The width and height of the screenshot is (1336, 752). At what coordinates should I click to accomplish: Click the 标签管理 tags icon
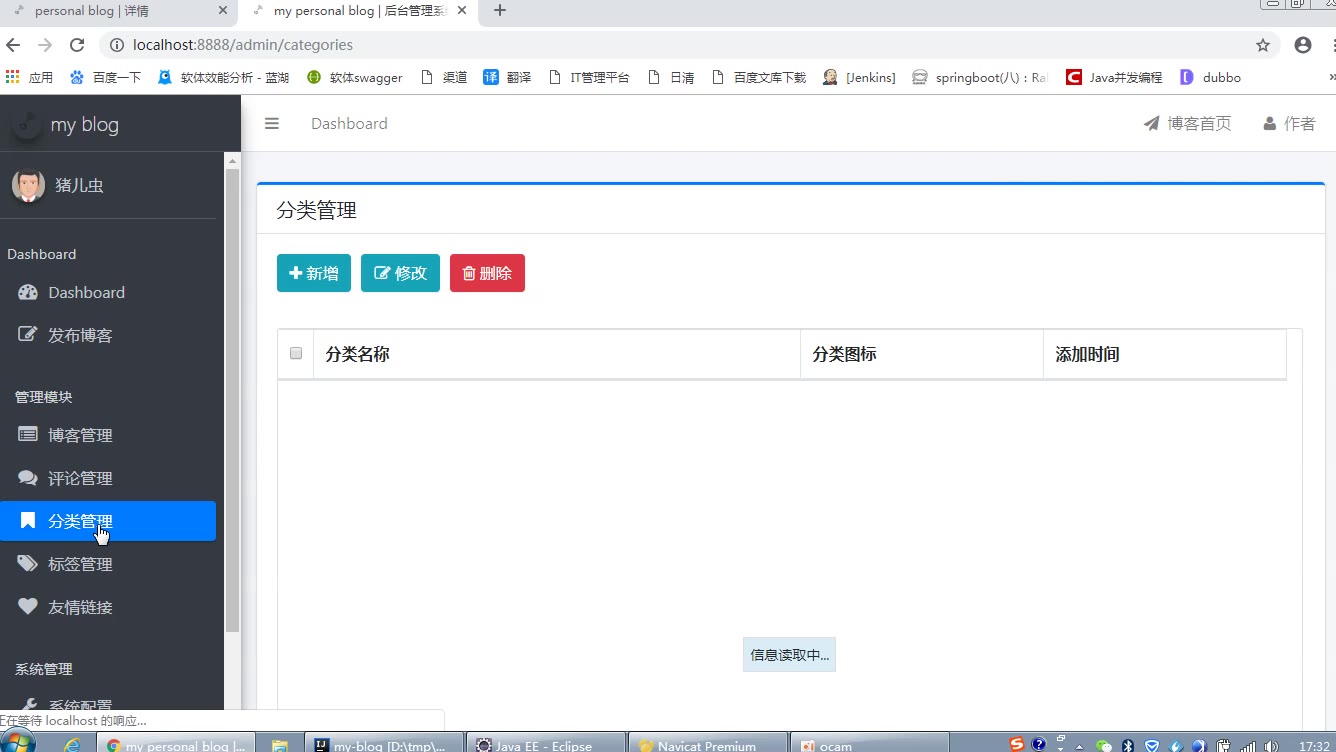click(28, 564)
